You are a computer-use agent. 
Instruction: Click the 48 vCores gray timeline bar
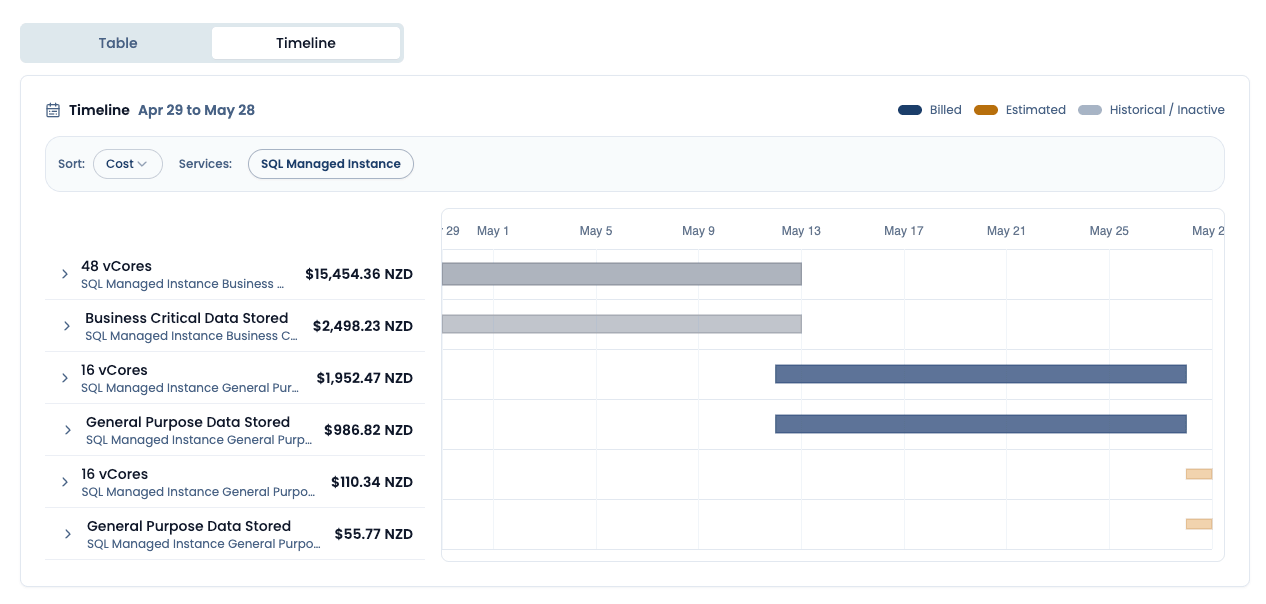click(x=622, y=274)
